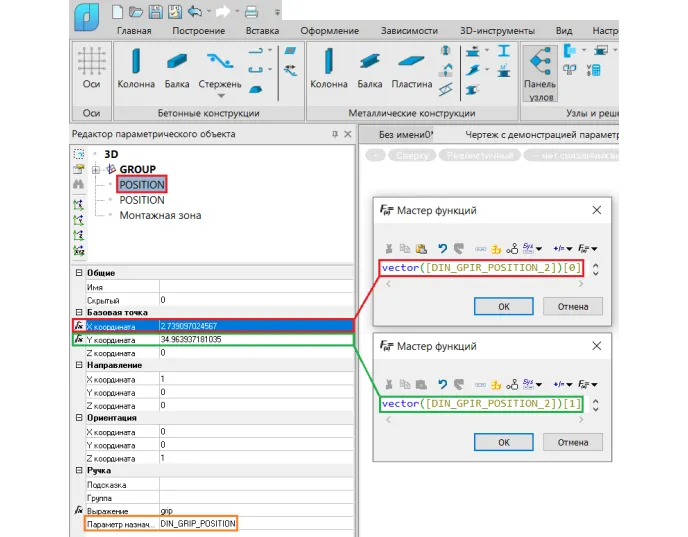Screen dimensions: 688x537
Task: Click the binoculars icon in editor sidebar
Action: point(79,184)
